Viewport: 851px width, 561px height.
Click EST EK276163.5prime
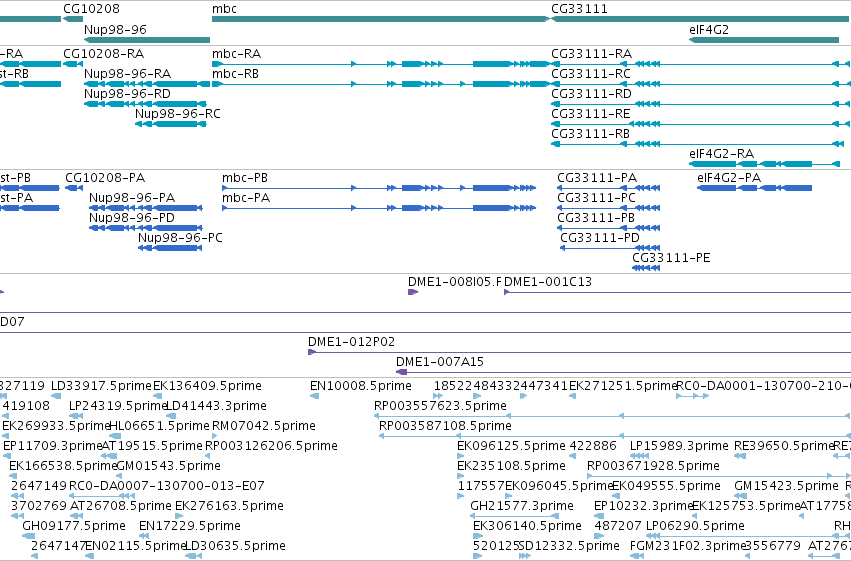[229, 507]
